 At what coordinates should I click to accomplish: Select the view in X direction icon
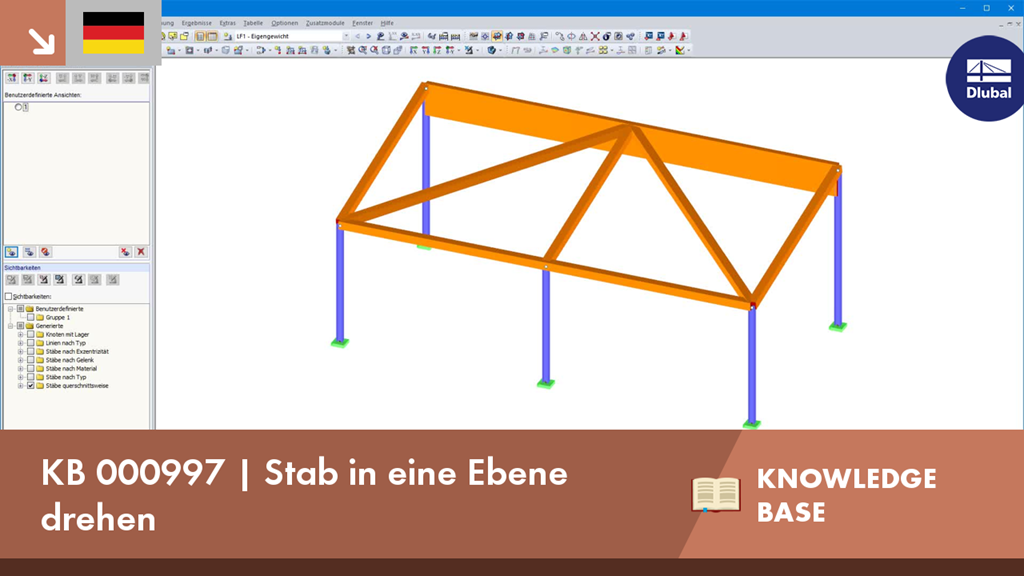pyautogui.click(x=12, y=78)
